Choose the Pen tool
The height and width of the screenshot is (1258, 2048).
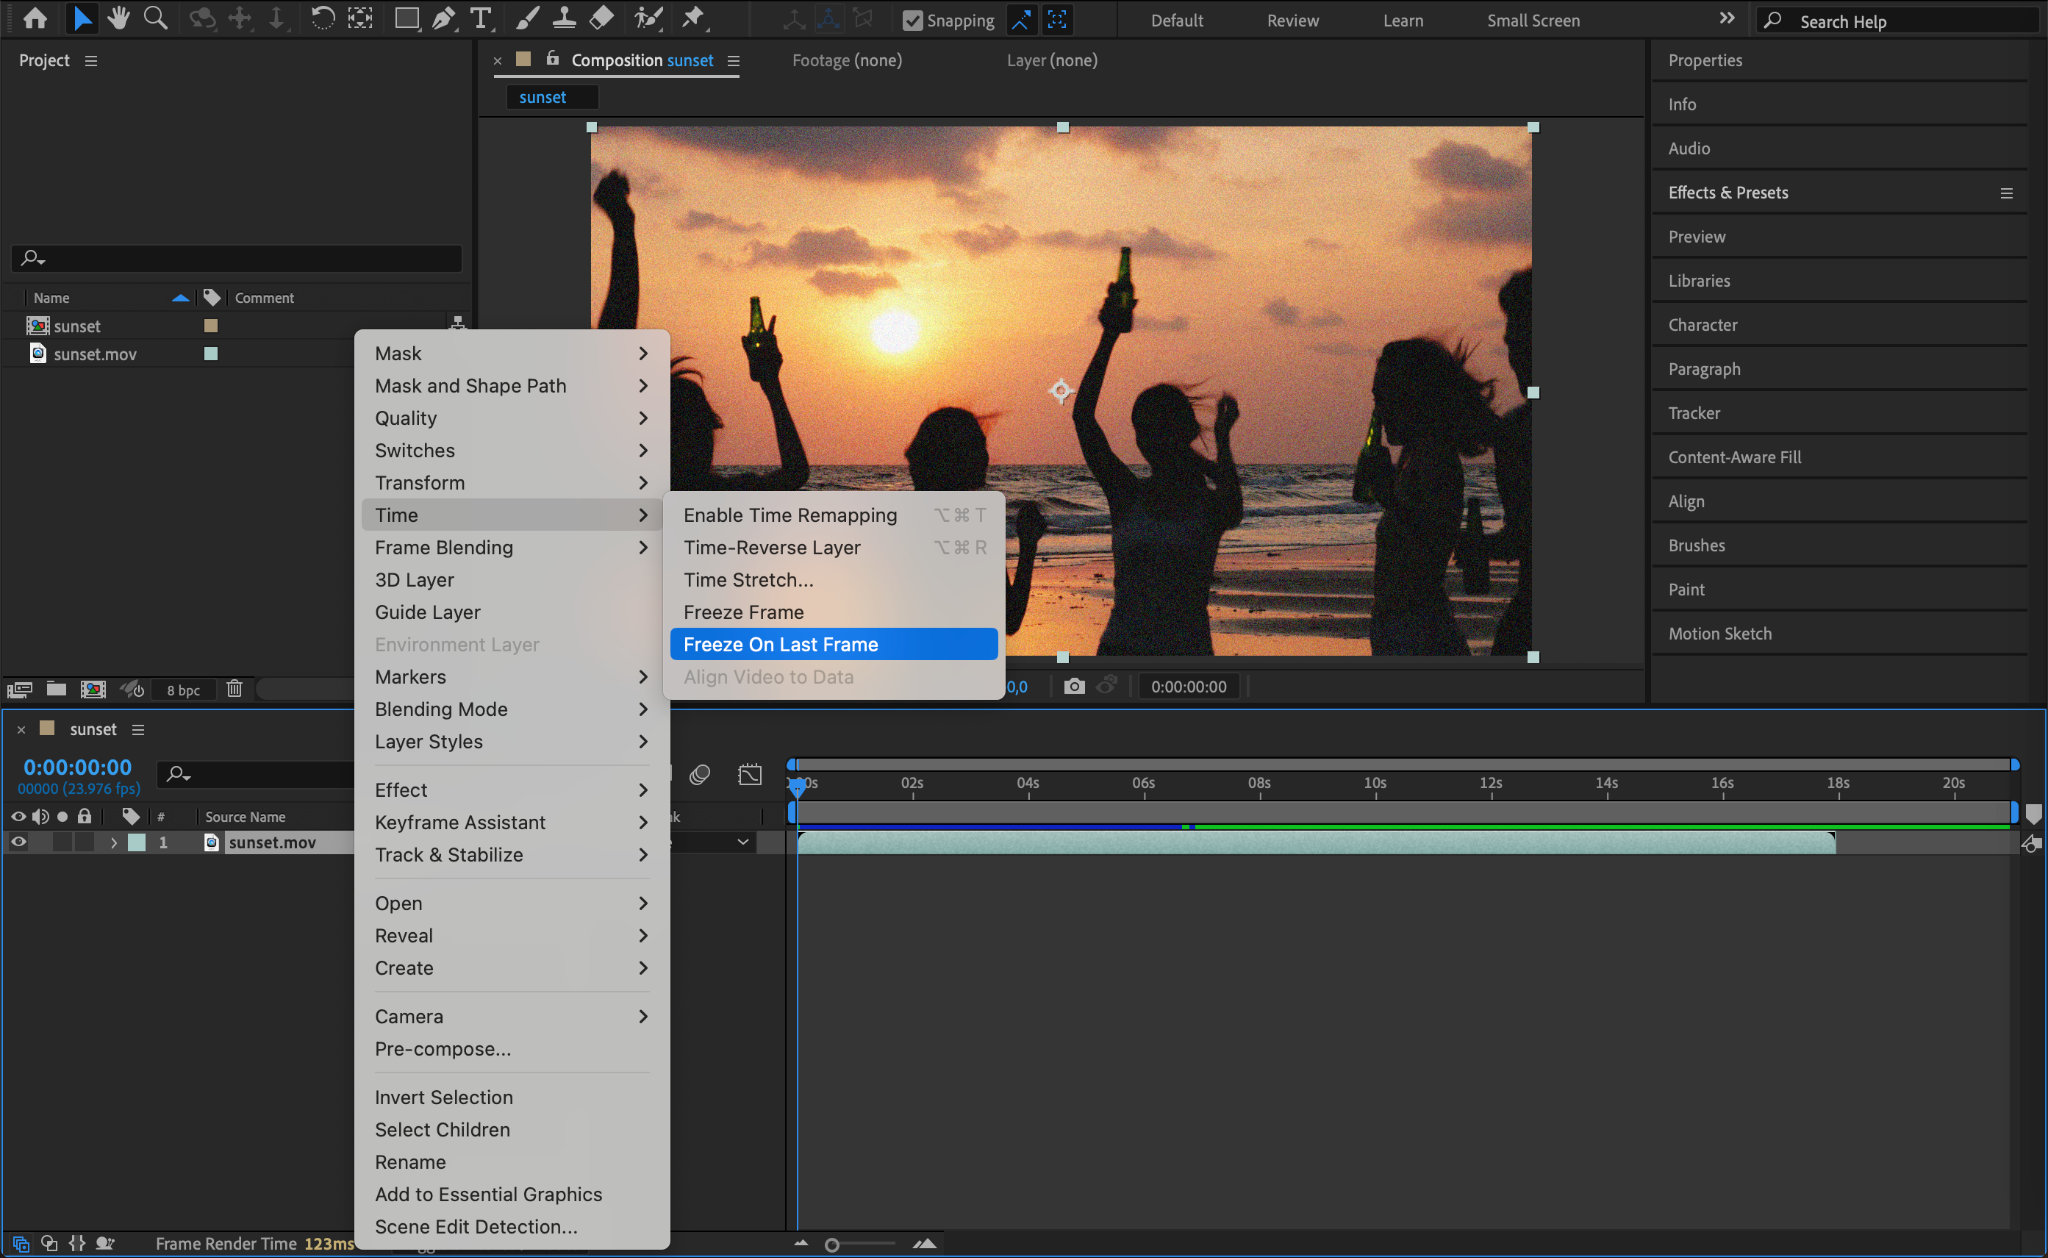pyautogui.click(x=443, y=18)
